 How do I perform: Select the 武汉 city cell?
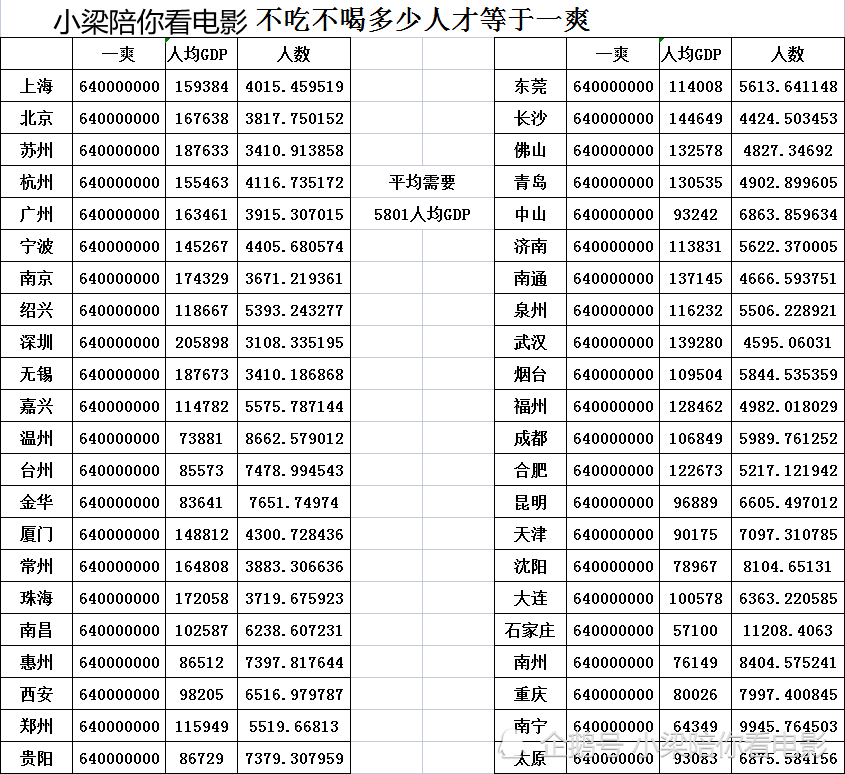click(530, 342)
